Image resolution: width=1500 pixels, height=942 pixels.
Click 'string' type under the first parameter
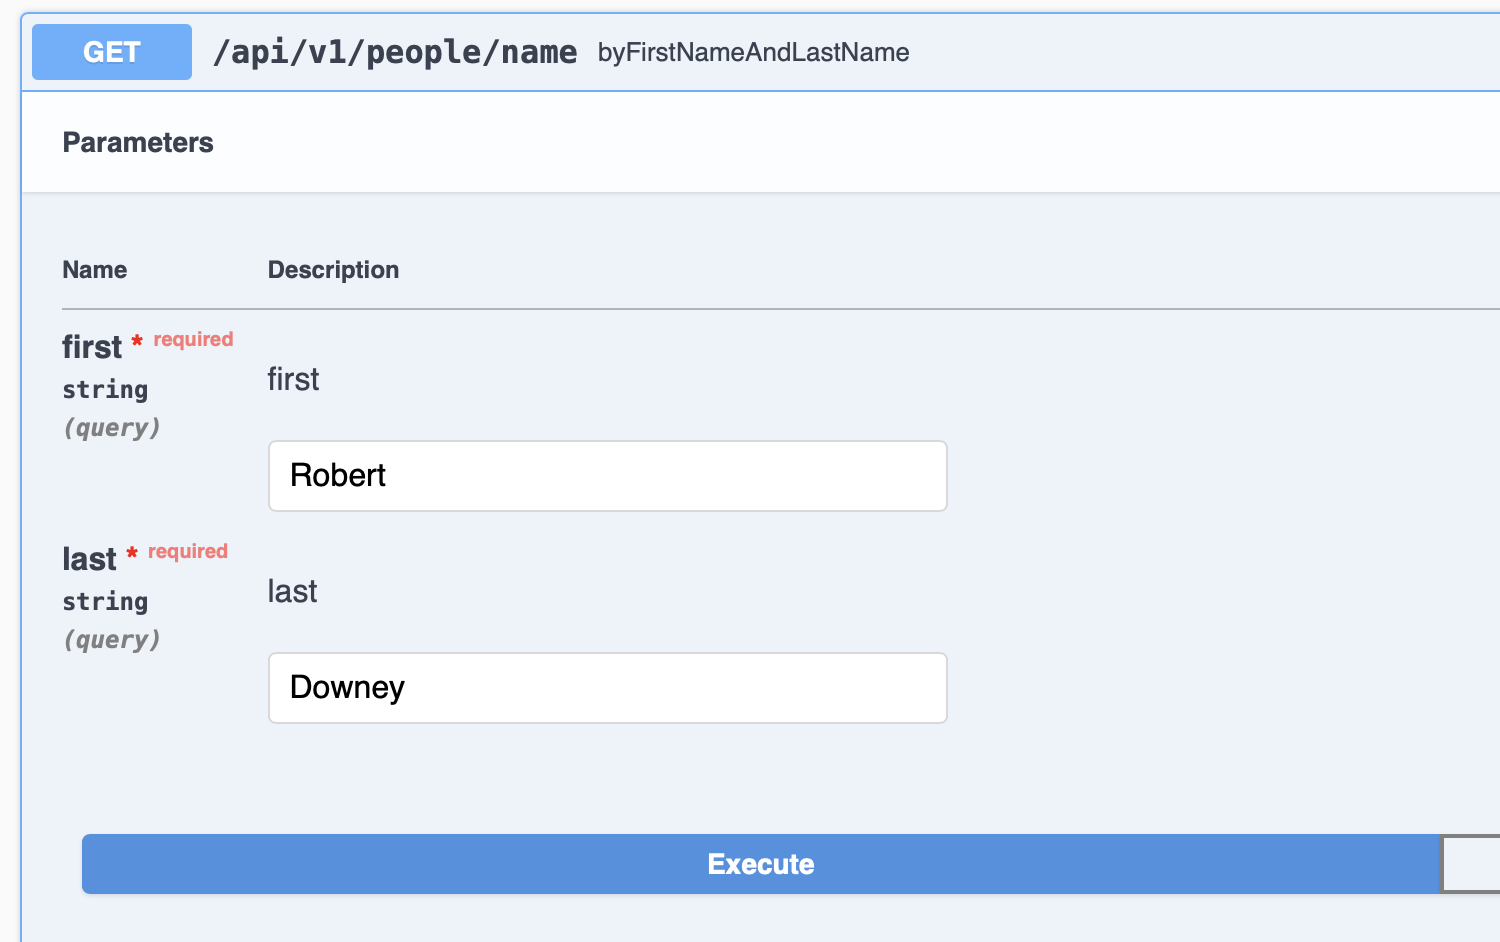click(x=105, y=389)
